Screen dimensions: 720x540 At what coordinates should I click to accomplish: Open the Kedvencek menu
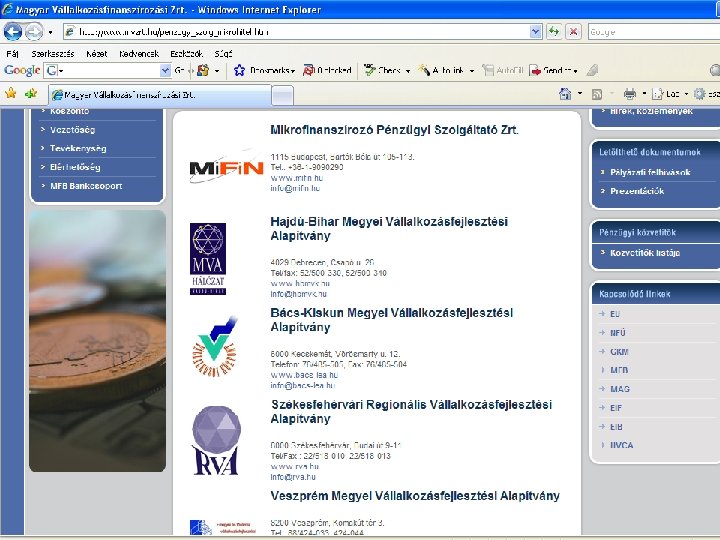tap(139, 54)
